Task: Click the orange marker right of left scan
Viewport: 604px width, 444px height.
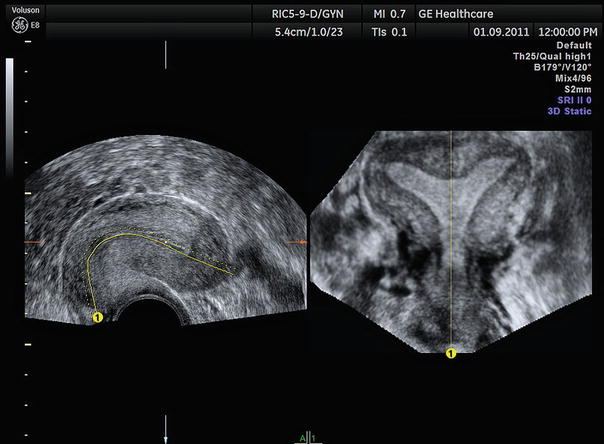Action: coord(296,242)
